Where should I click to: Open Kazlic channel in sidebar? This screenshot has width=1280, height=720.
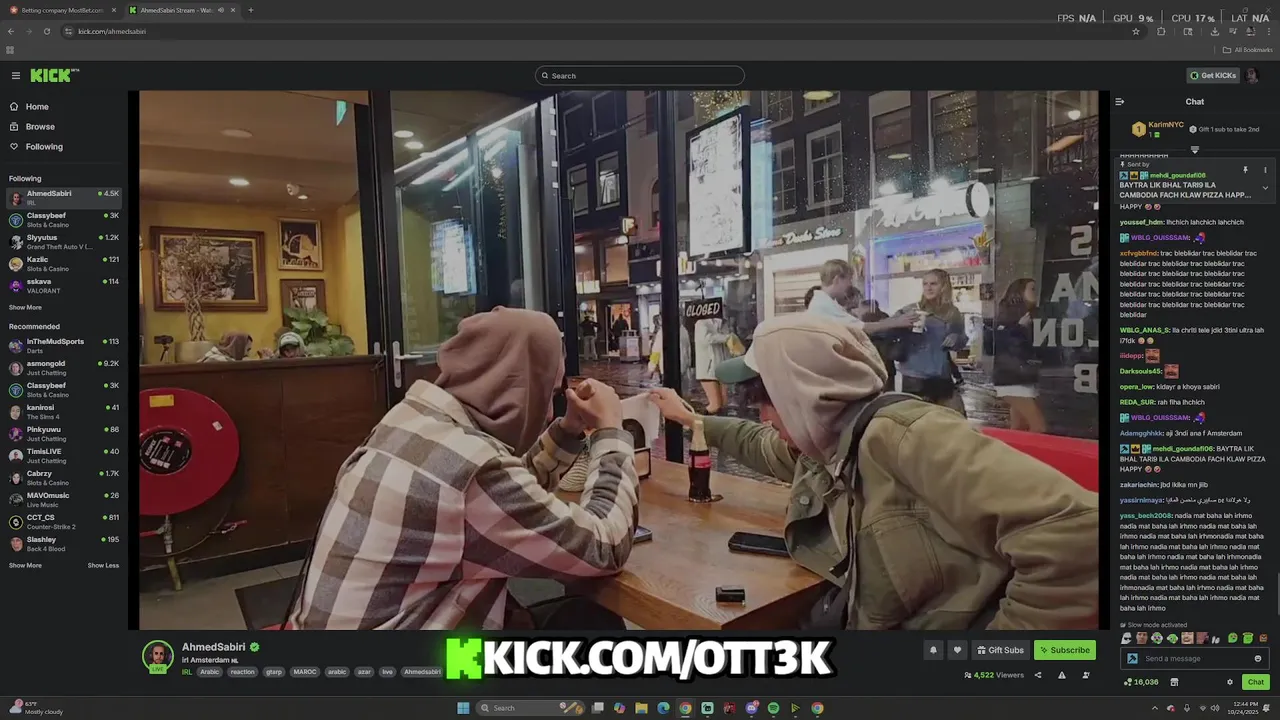click(x=64, y=263)
